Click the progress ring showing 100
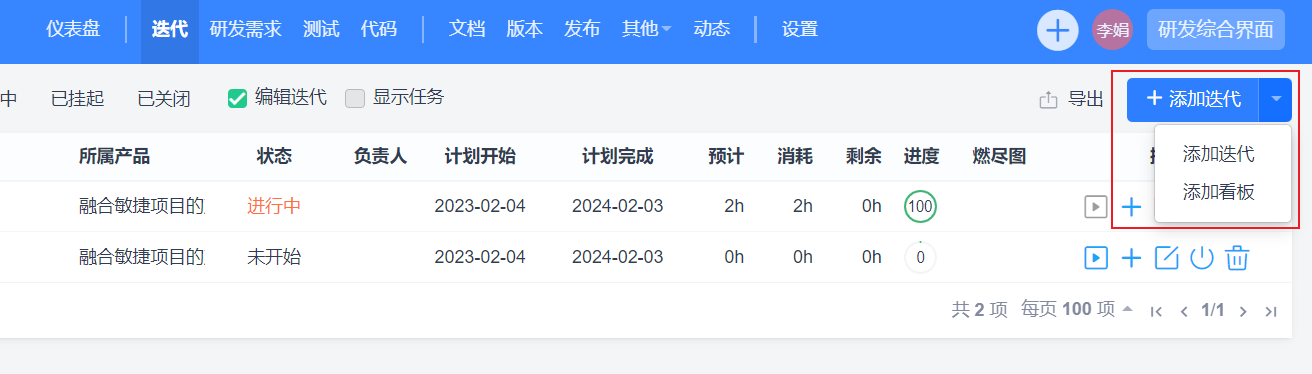Image resolution: width=1312 pixels, height=374 pixels. pos(920,207)
